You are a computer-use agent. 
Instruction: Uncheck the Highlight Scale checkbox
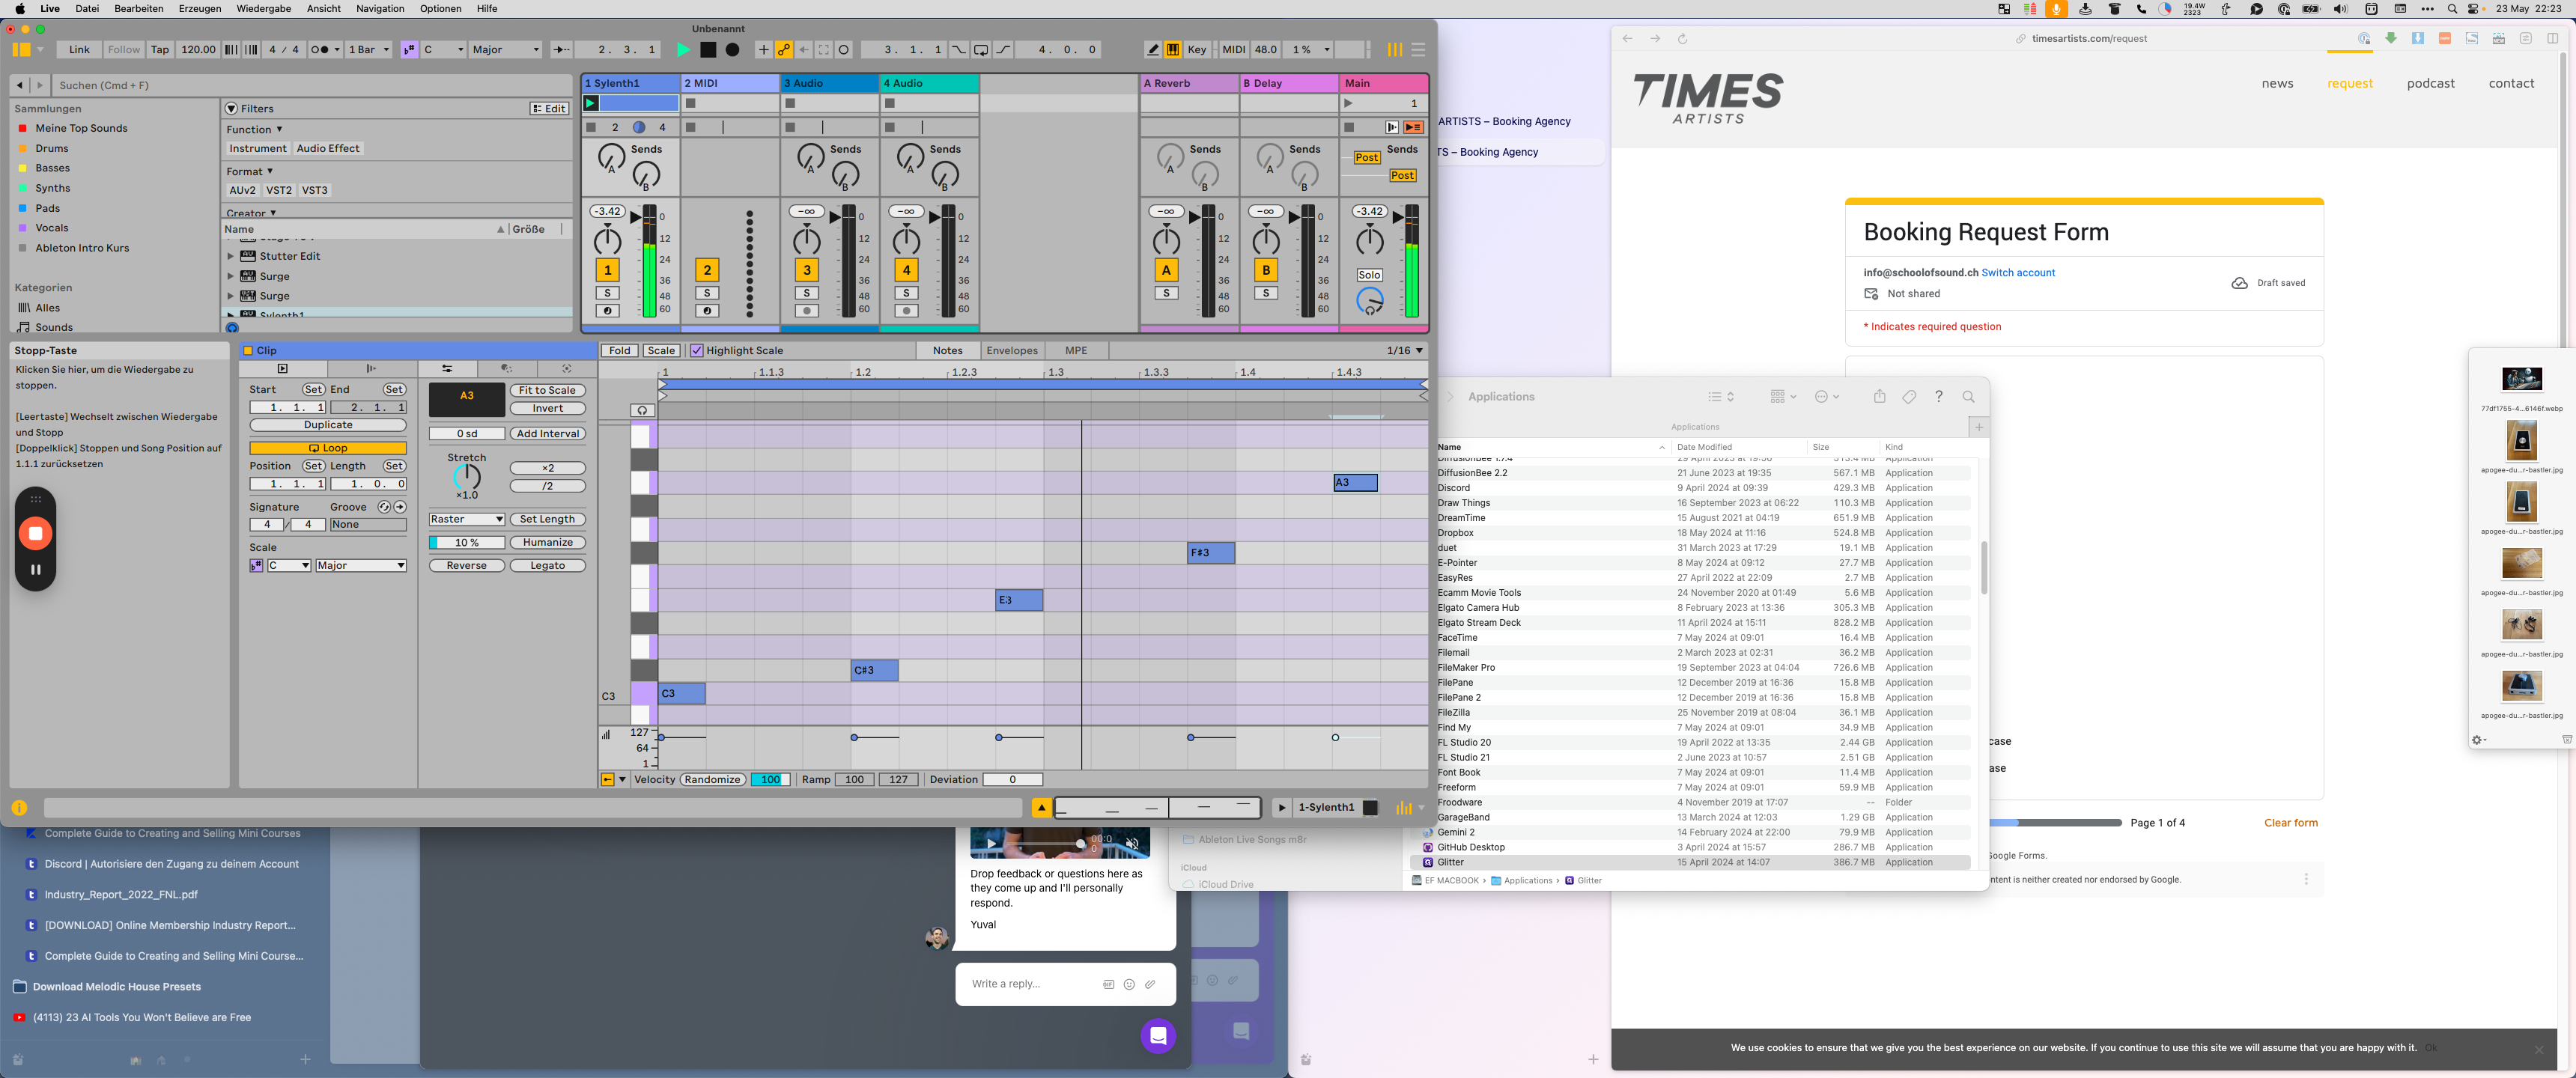point(697,350)
